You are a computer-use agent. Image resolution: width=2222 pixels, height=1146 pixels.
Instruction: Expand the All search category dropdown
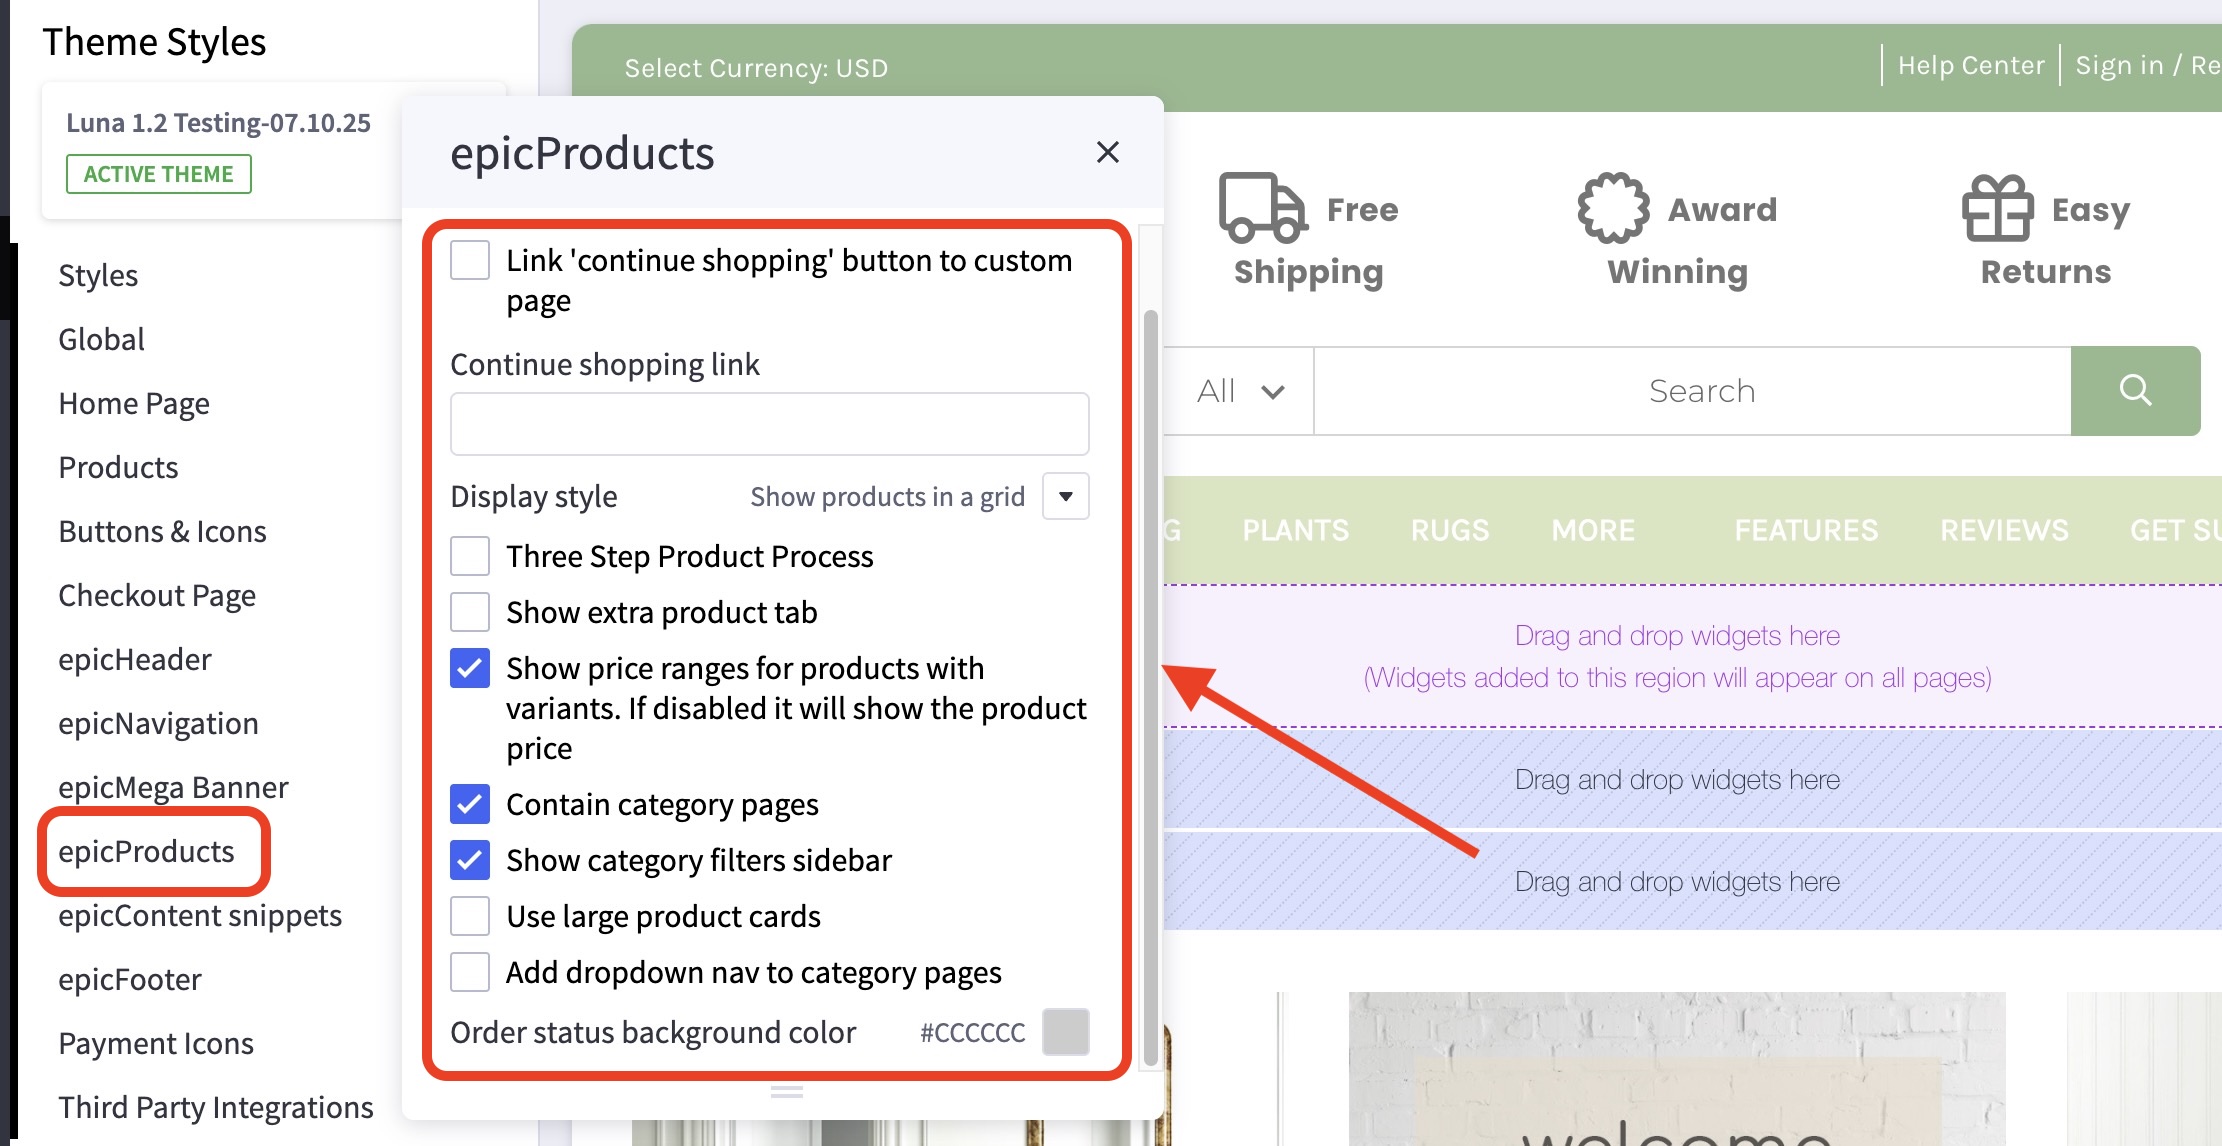(x=1240, y=391)
